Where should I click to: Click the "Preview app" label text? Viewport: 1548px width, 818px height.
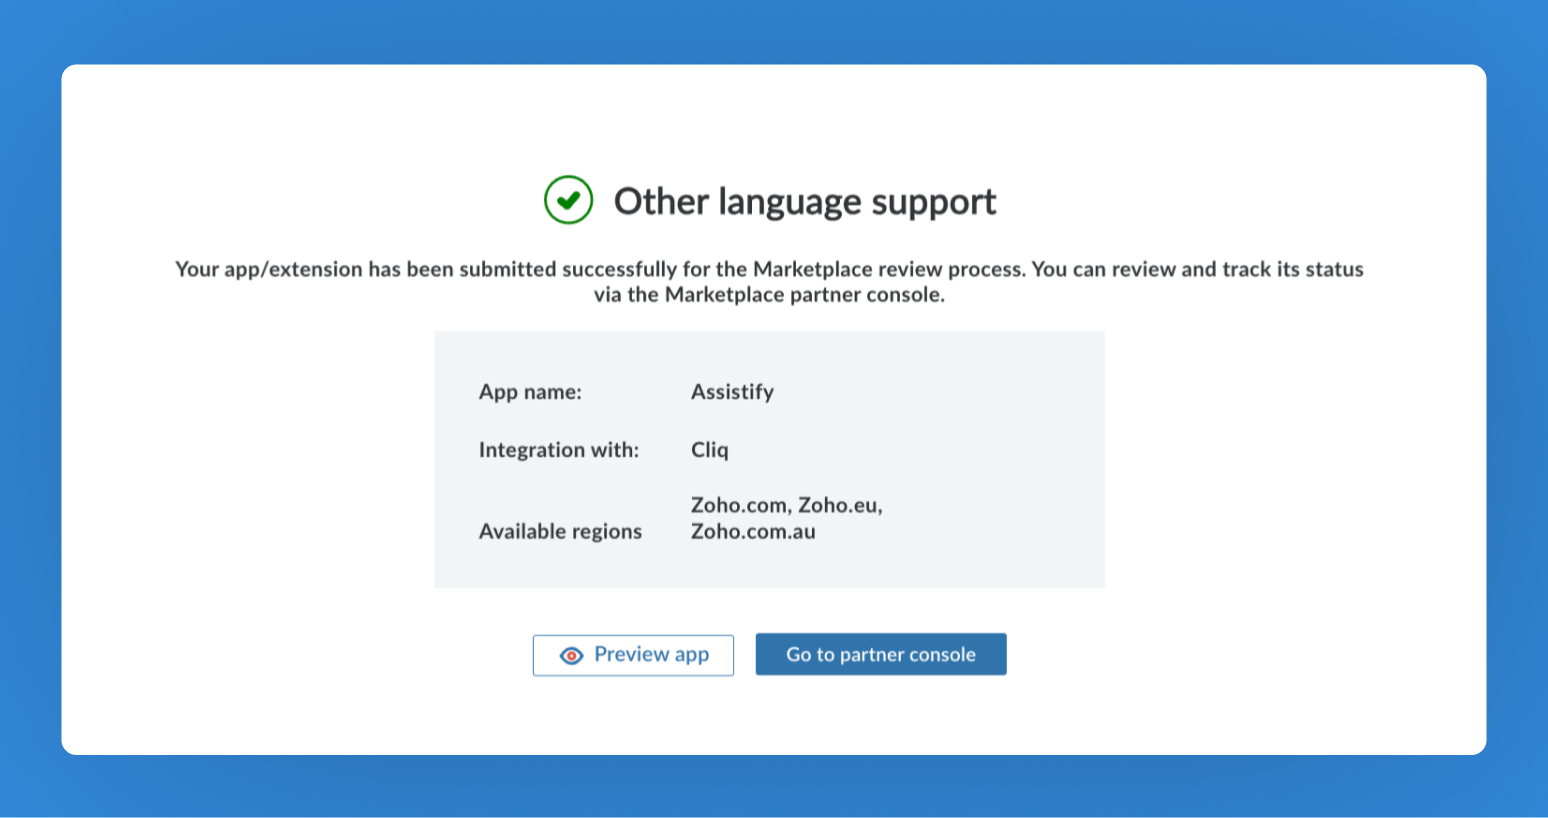pyautogui.click(x=651, y=654)
